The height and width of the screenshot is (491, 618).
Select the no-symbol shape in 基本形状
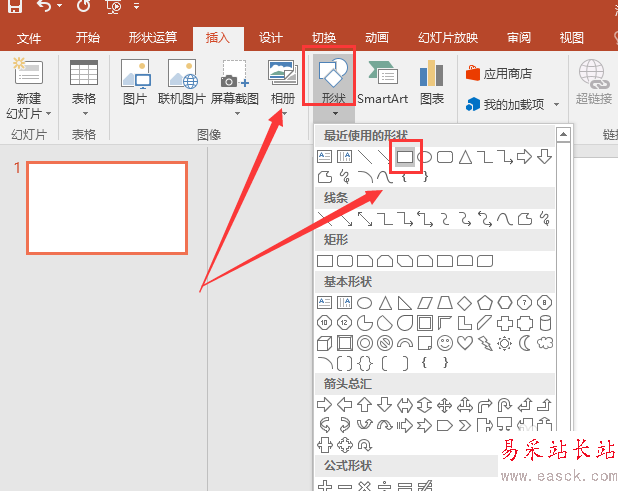385,343
